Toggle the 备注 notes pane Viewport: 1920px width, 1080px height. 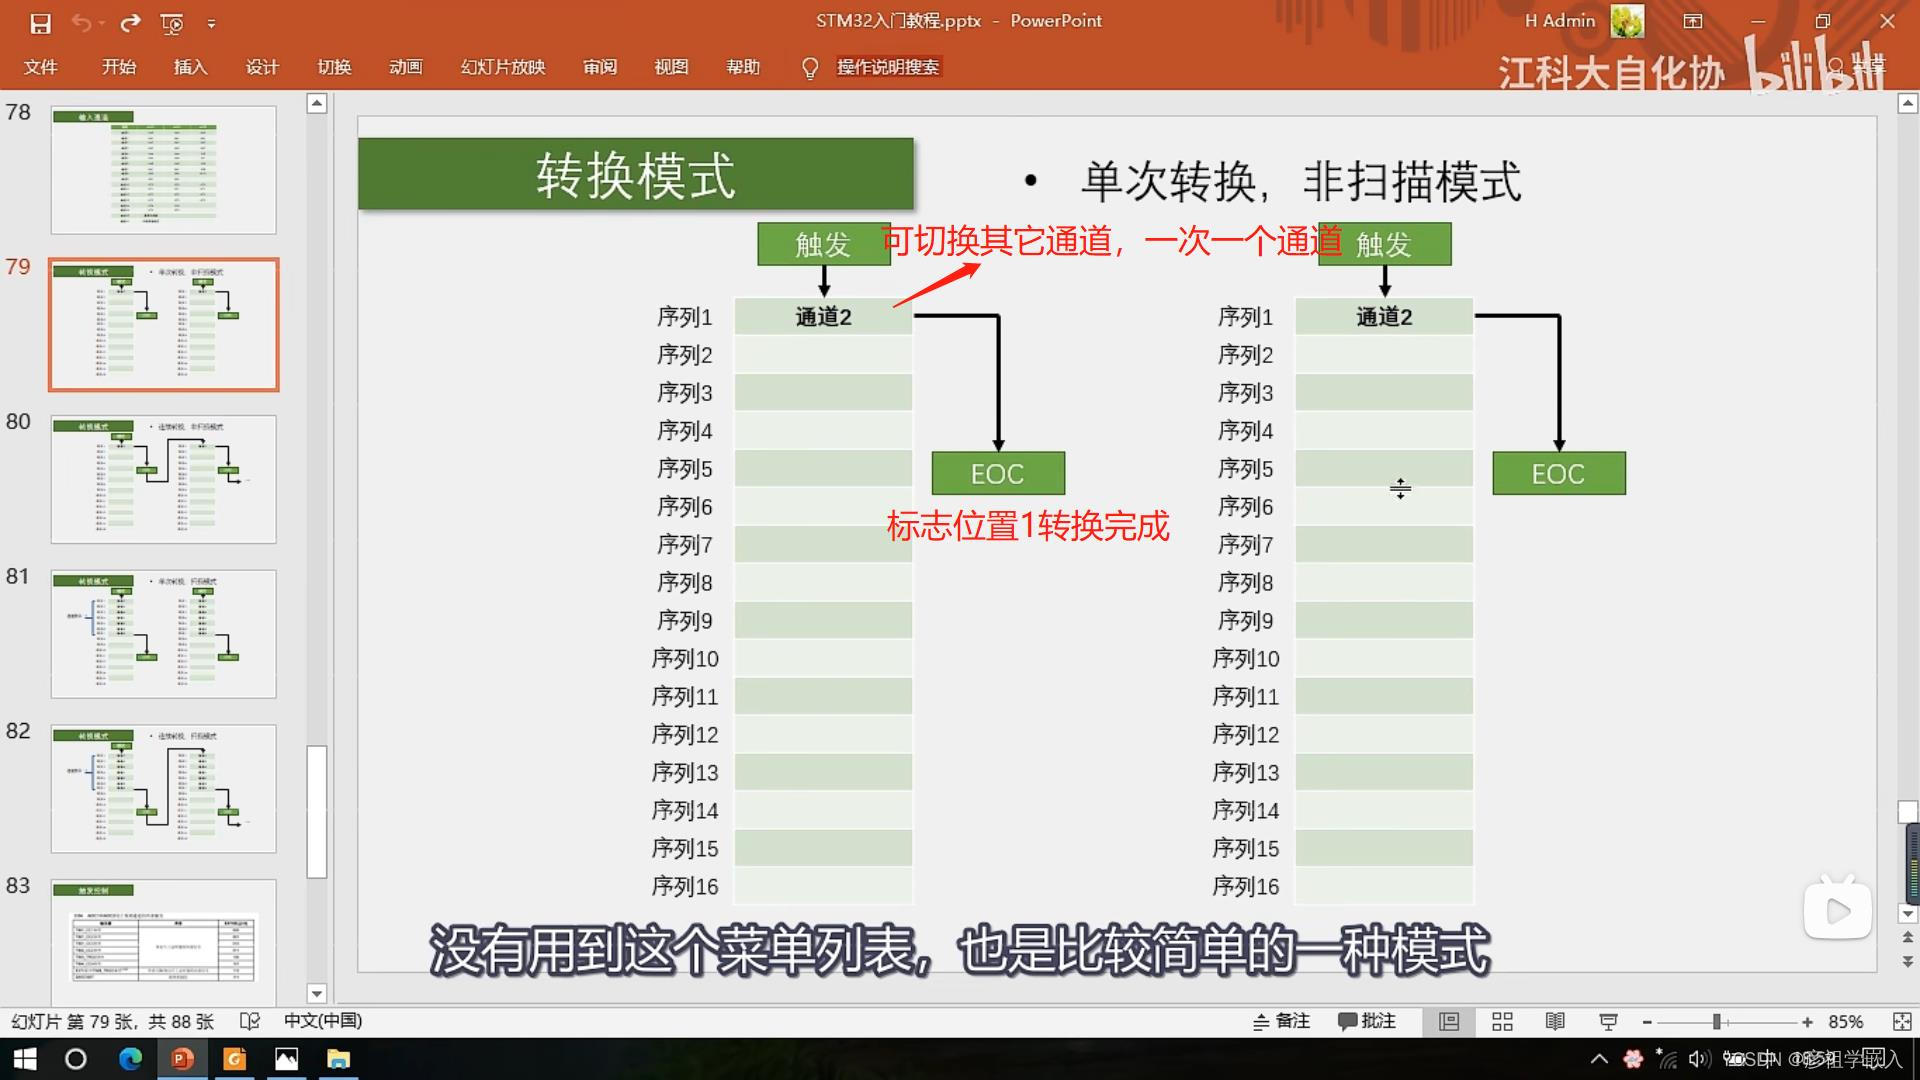pos(1281,1021)
